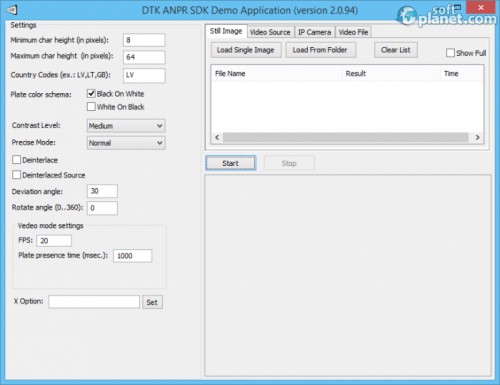
Task: Focus the Country Codes field
Action: click(144, 75)
